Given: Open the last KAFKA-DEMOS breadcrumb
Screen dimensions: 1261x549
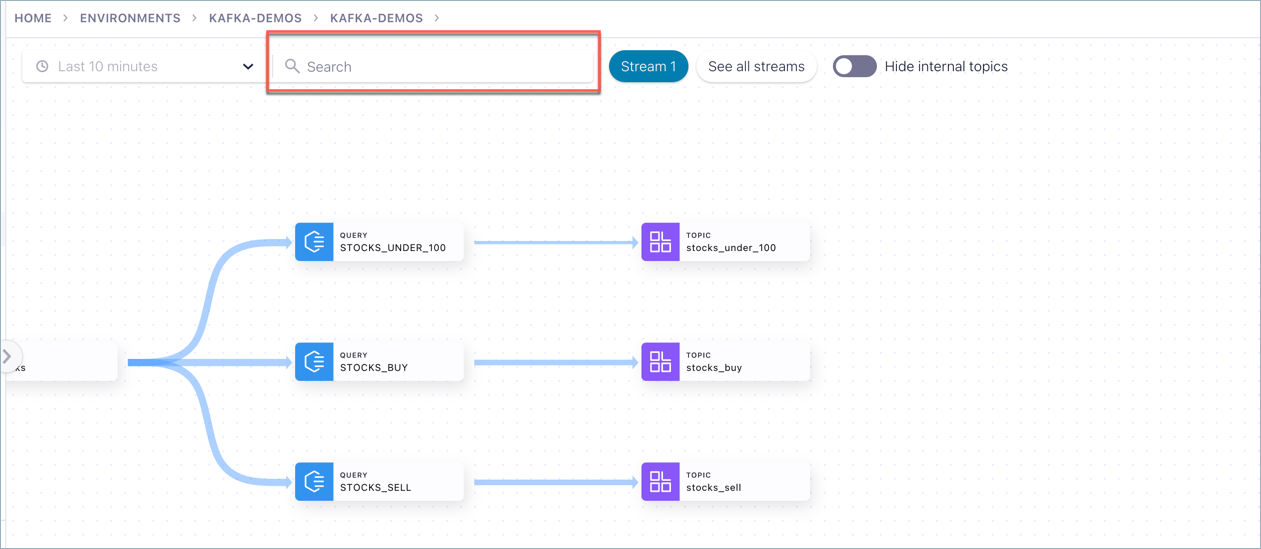Looking at the screenshot, I should click(376, 18).
